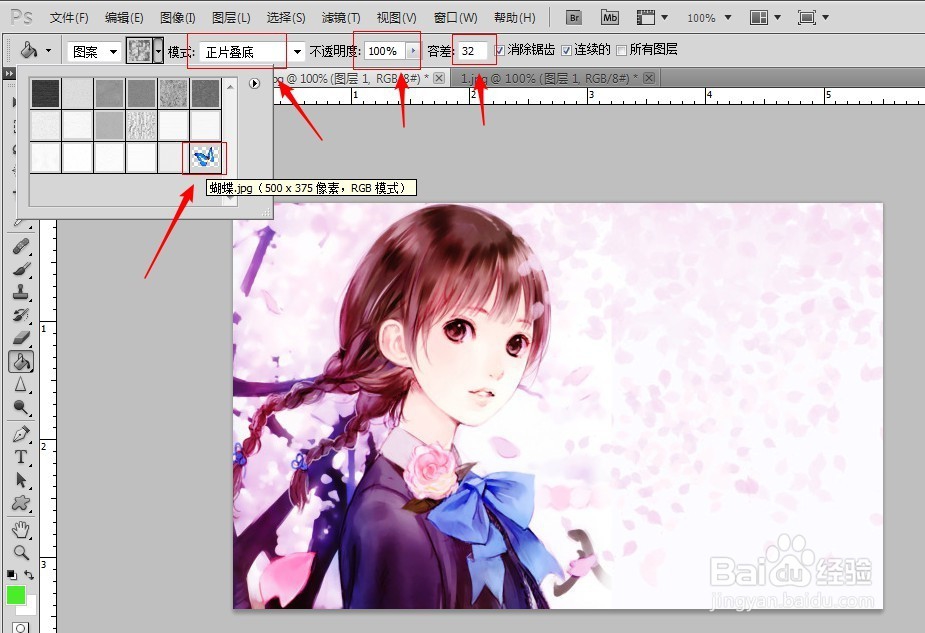This screenshot has width=925, height=633.
Task: Select the Type tool
Action: [21, 457]
